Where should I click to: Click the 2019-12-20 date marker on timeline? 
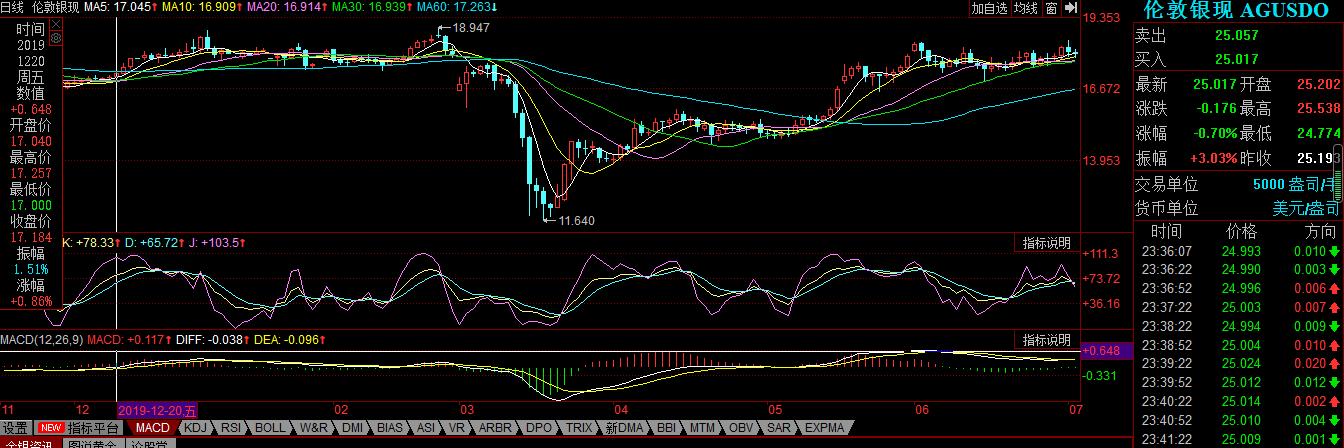coord(158,410)
